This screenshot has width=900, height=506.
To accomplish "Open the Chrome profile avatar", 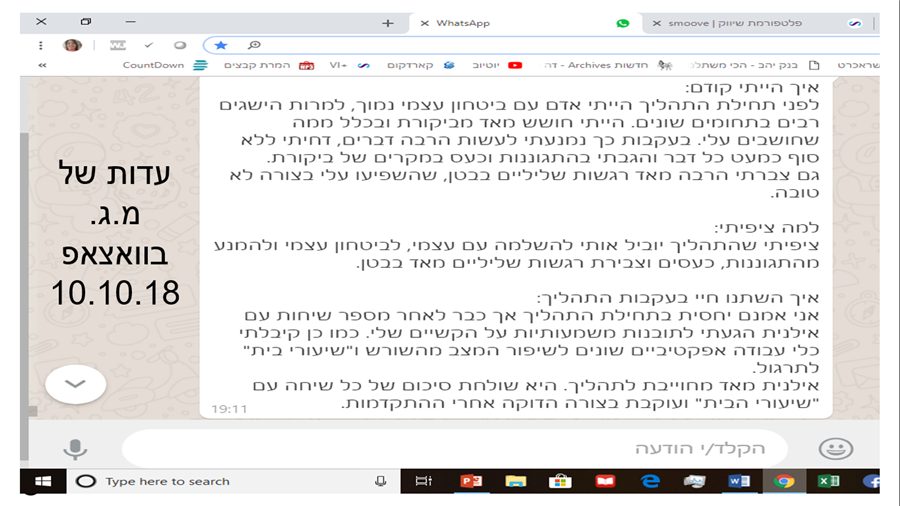I will coord(72,45).
